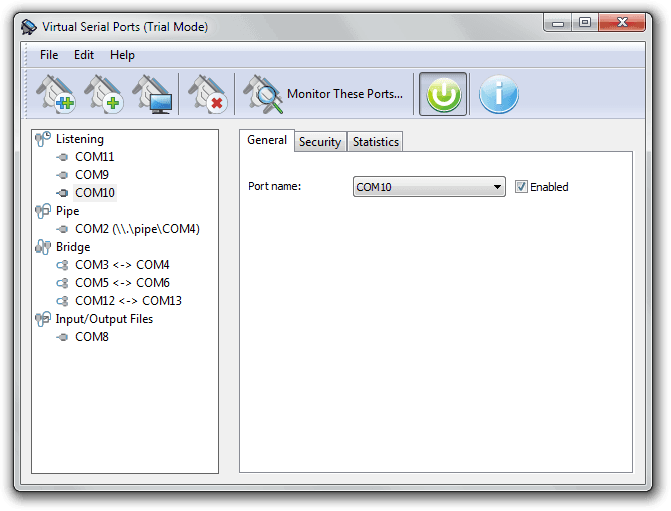The height and width of the screenshot is (511, 671).
Task: Click the delete port red X icon
Action: point(208,94)
